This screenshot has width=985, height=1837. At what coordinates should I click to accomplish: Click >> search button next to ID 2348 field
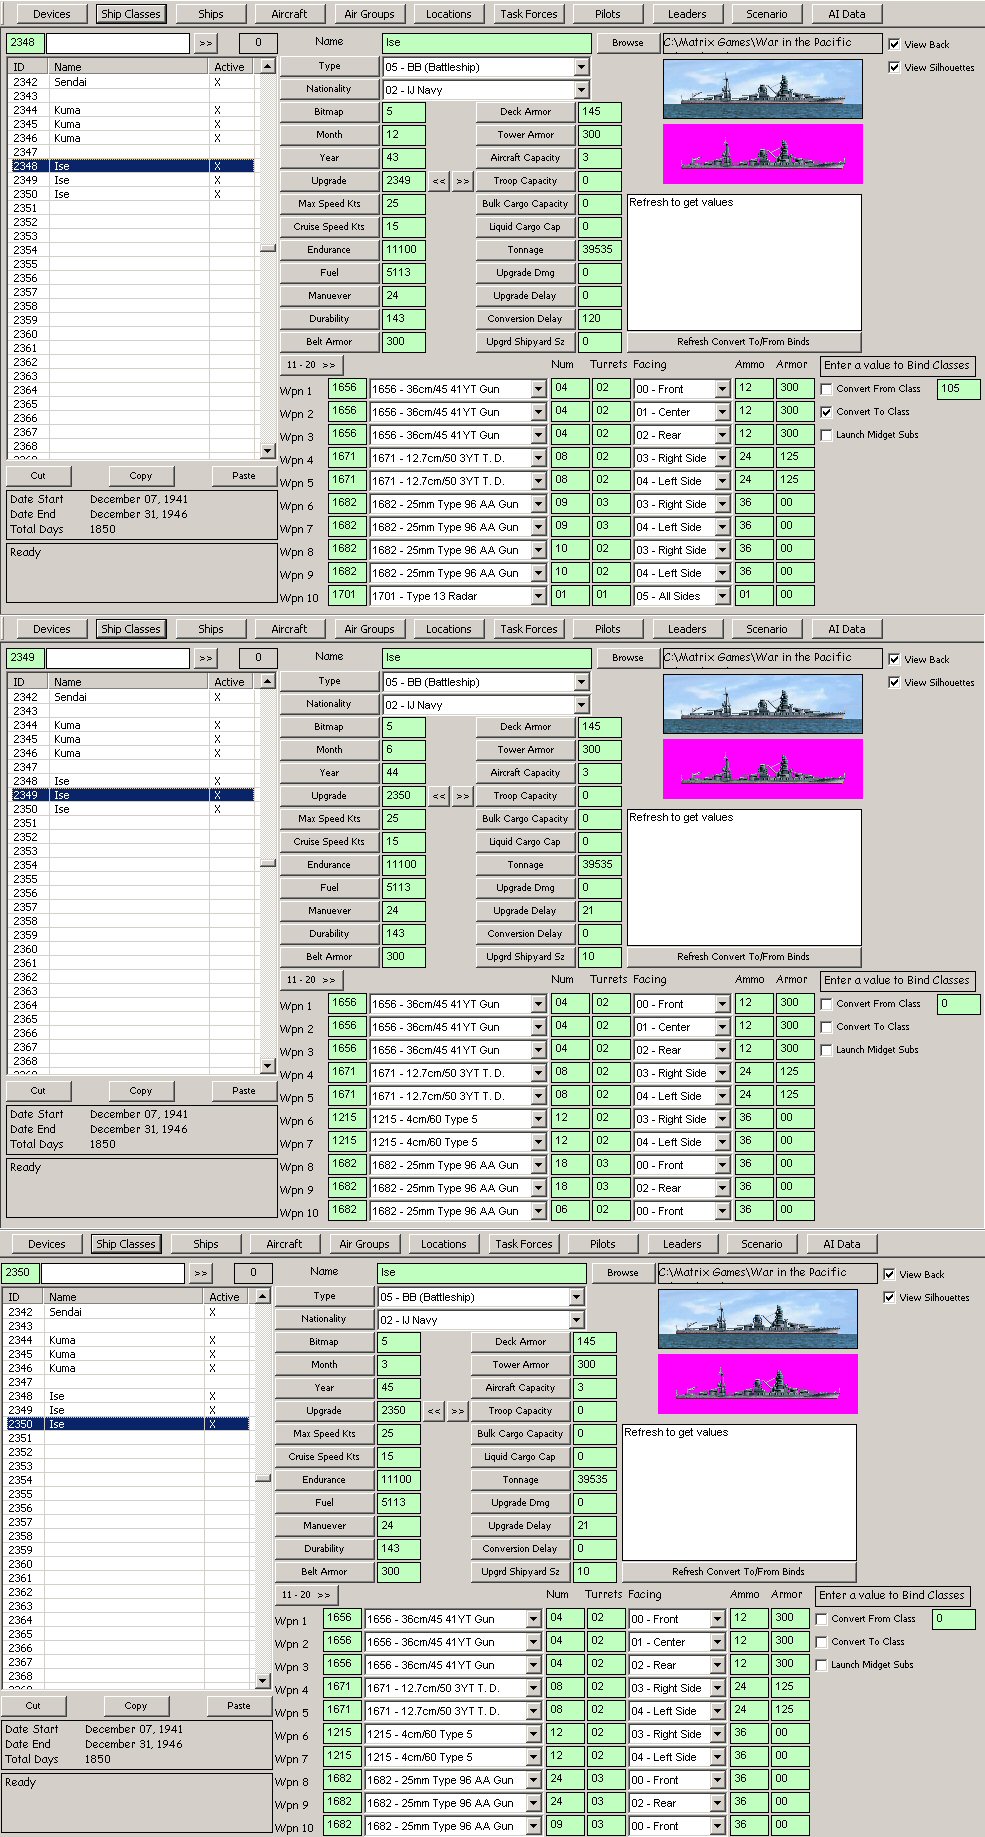pos(205,43)
